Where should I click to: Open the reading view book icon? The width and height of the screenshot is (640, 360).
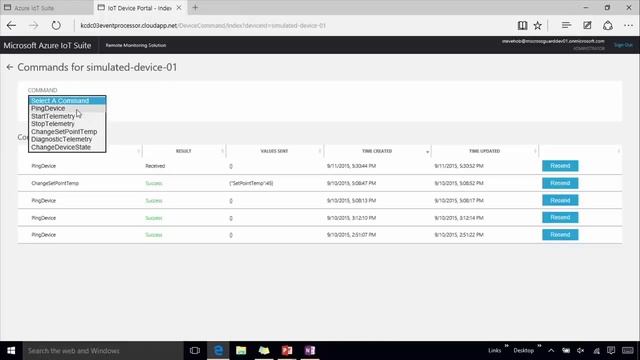tap(522, 25)
